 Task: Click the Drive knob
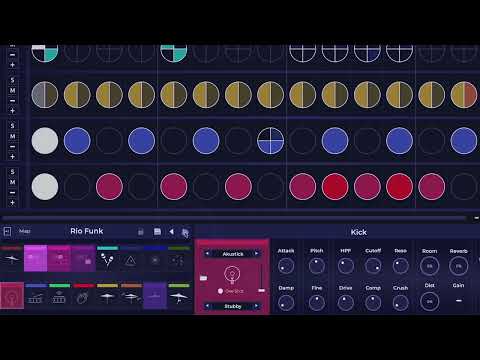pos(346,303)
